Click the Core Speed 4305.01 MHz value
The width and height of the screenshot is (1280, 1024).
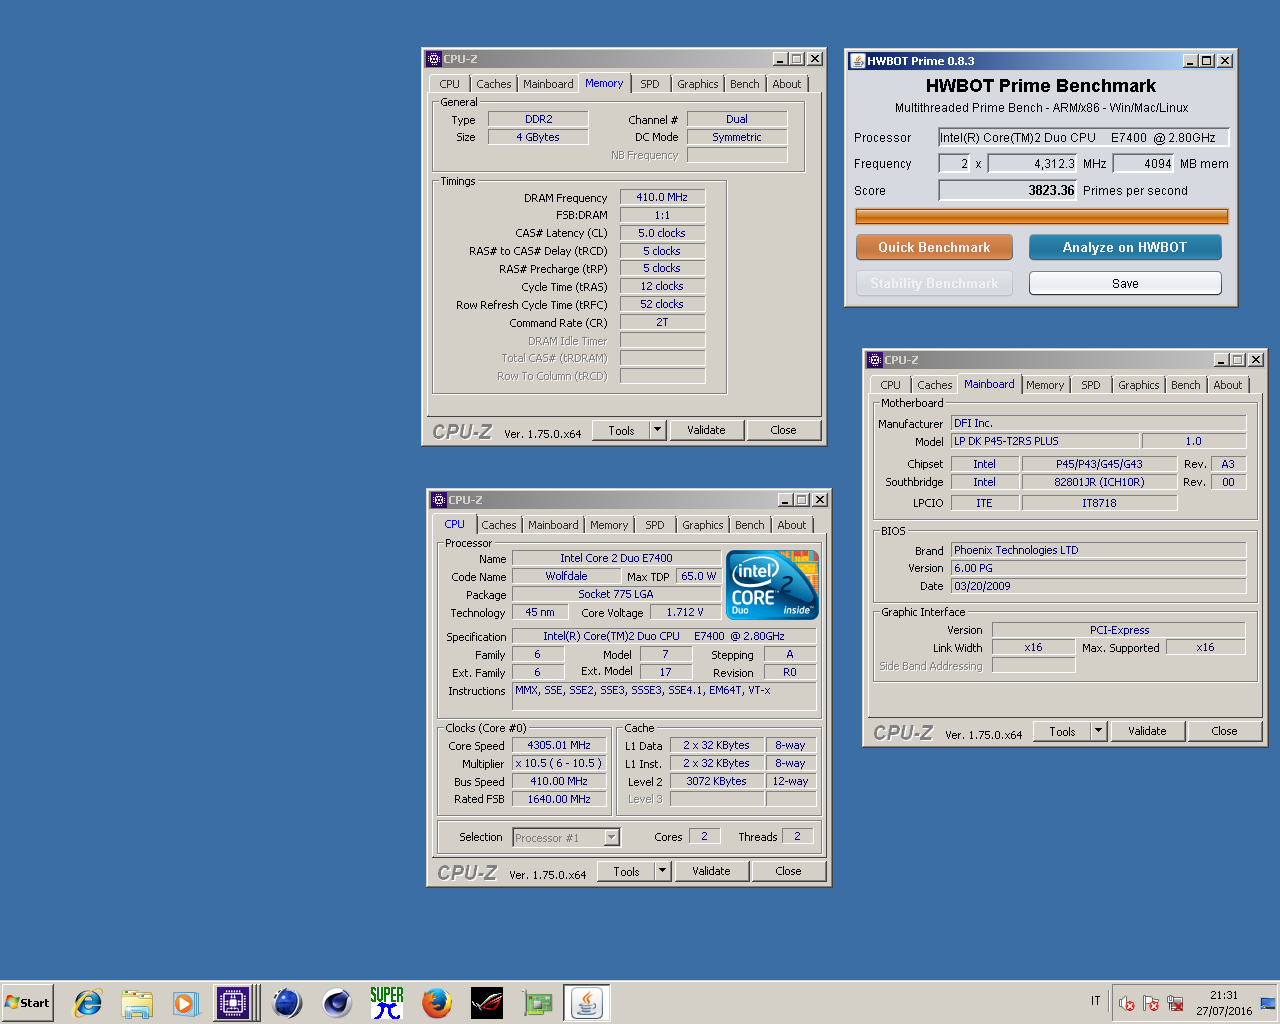559,745
